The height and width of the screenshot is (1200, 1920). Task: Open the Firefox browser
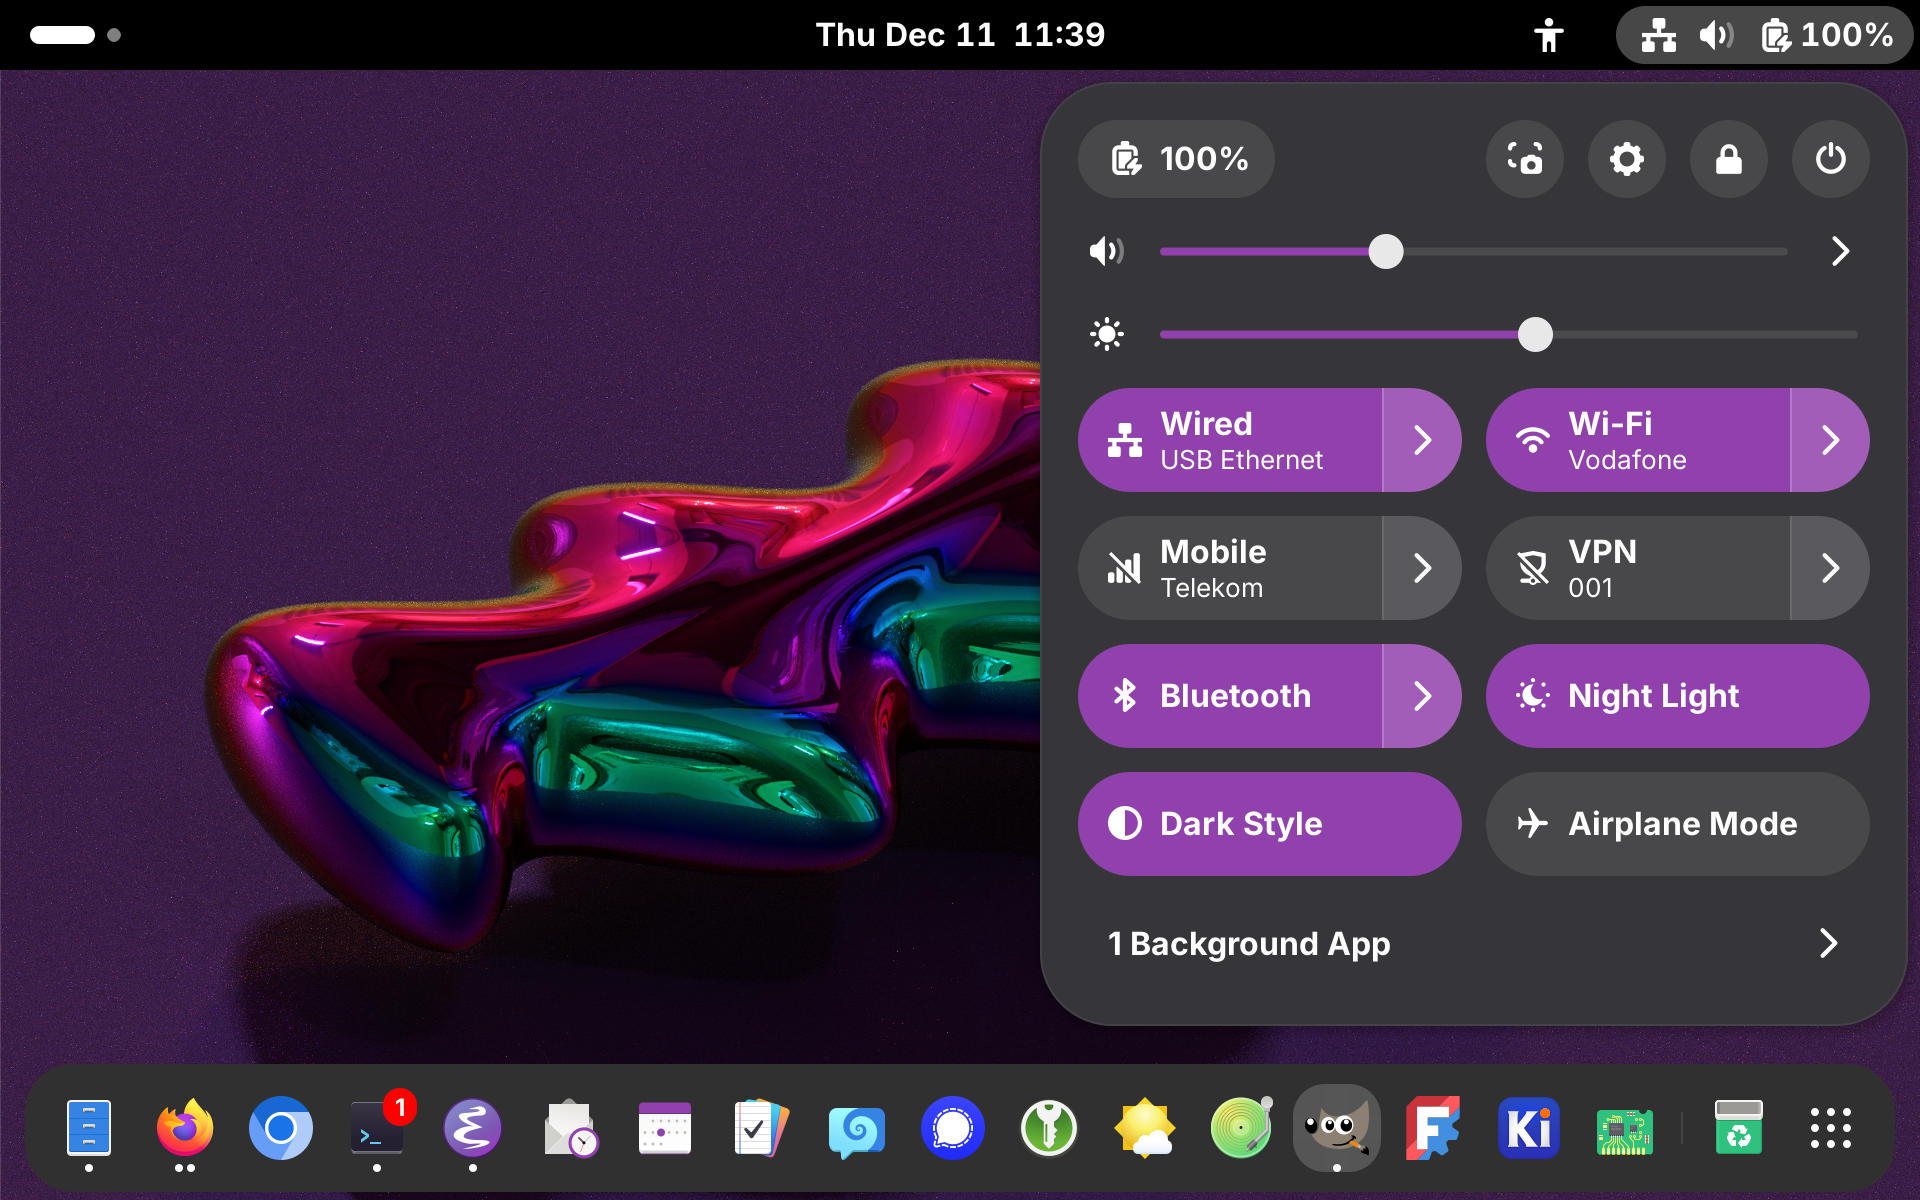[x=184, y=1128]
